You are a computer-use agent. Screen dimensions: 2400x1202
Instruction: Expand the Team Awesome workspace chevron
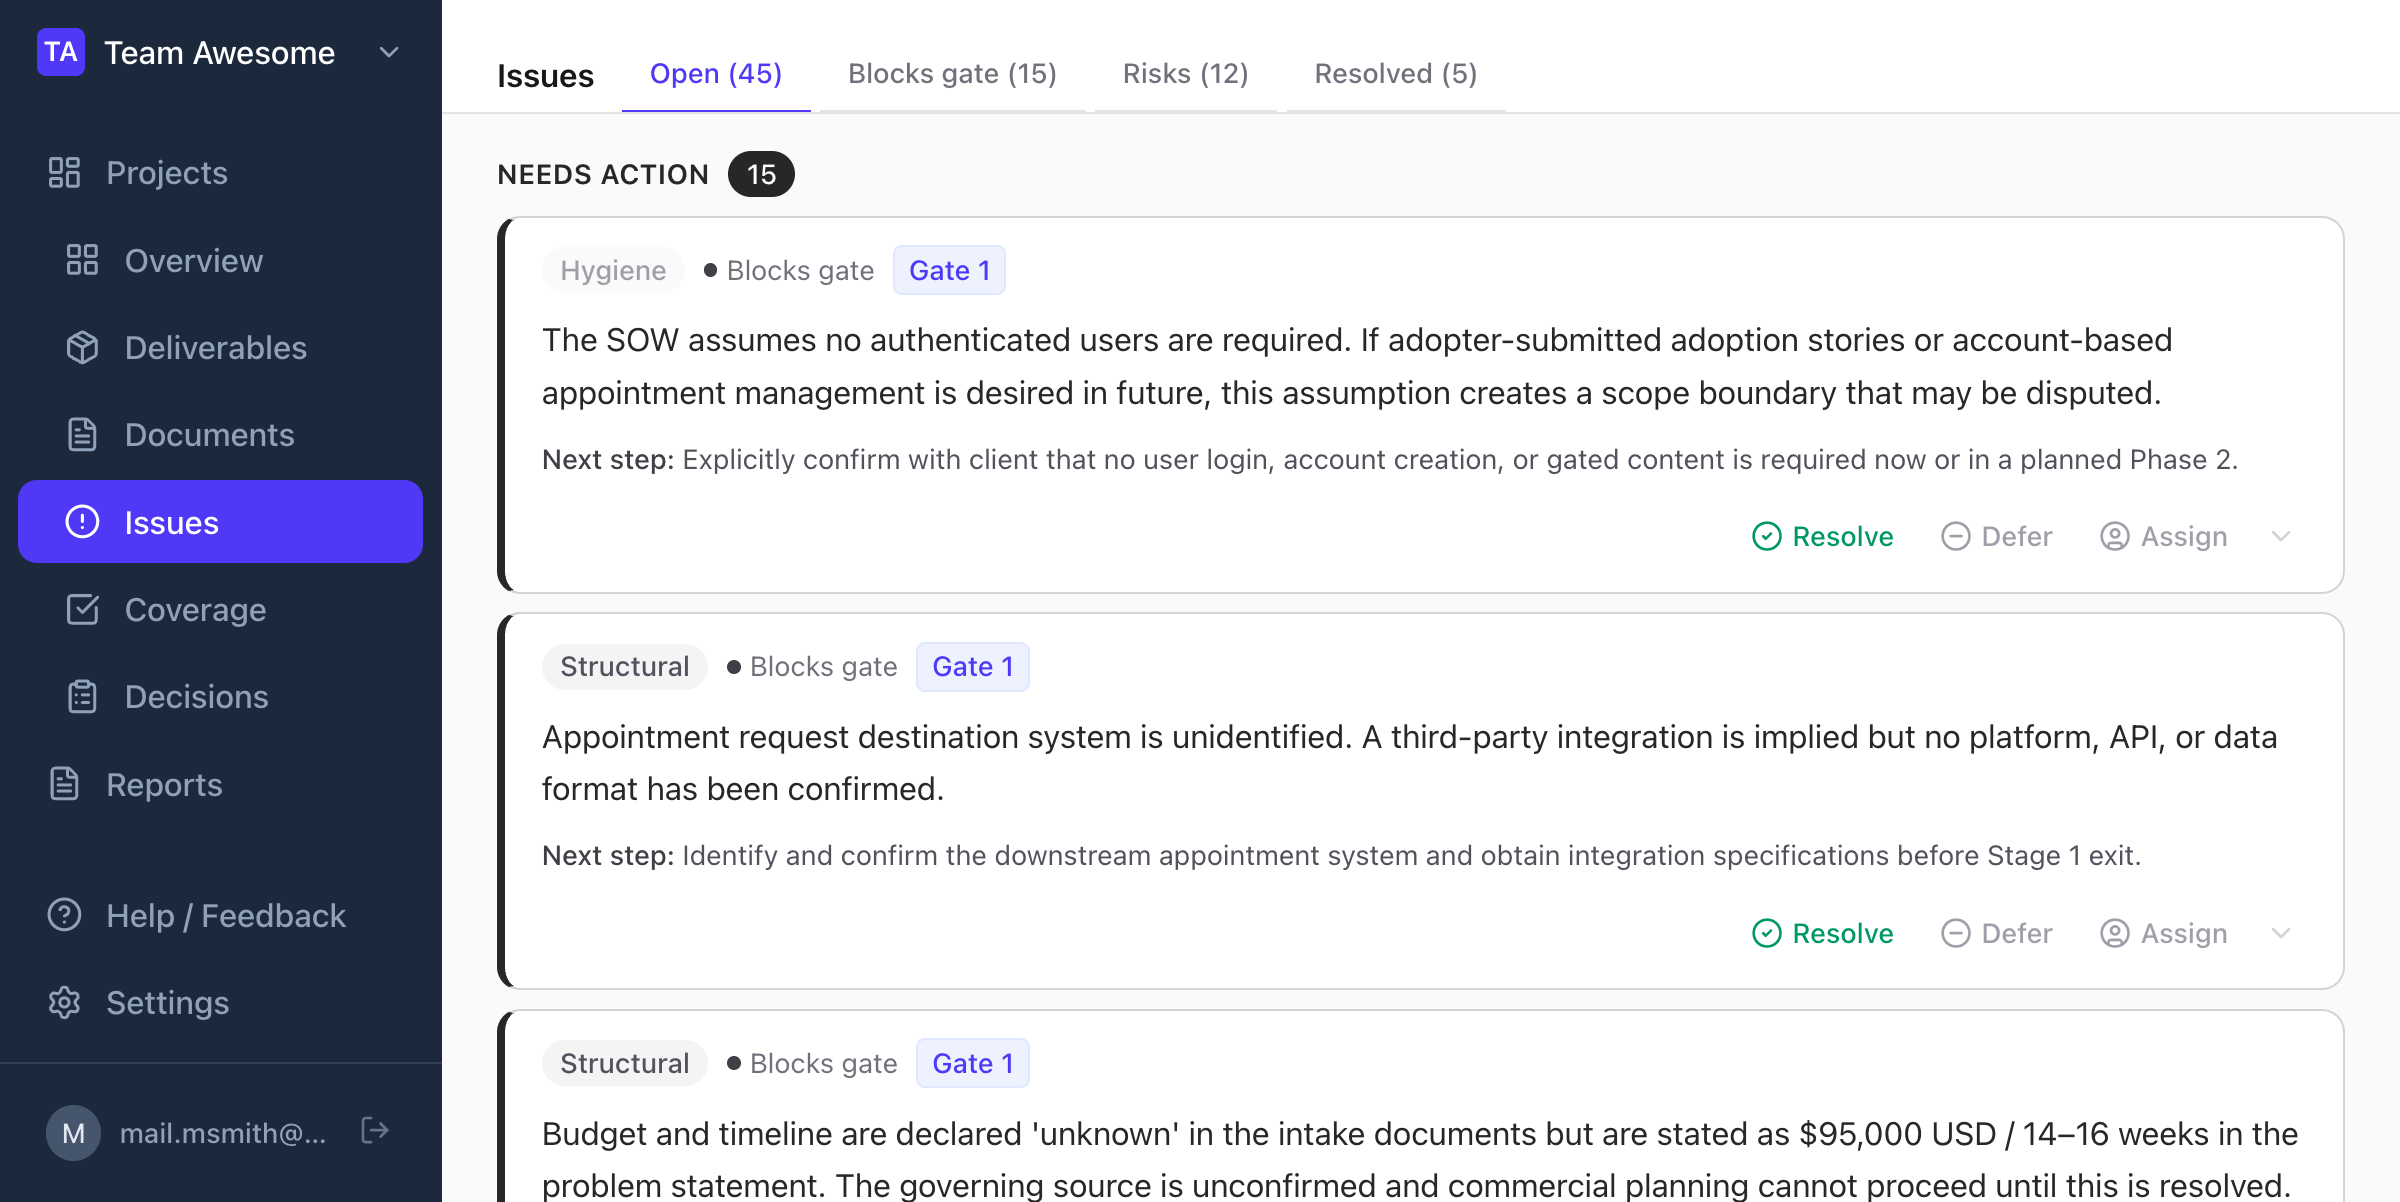click(x=388, y=52)
